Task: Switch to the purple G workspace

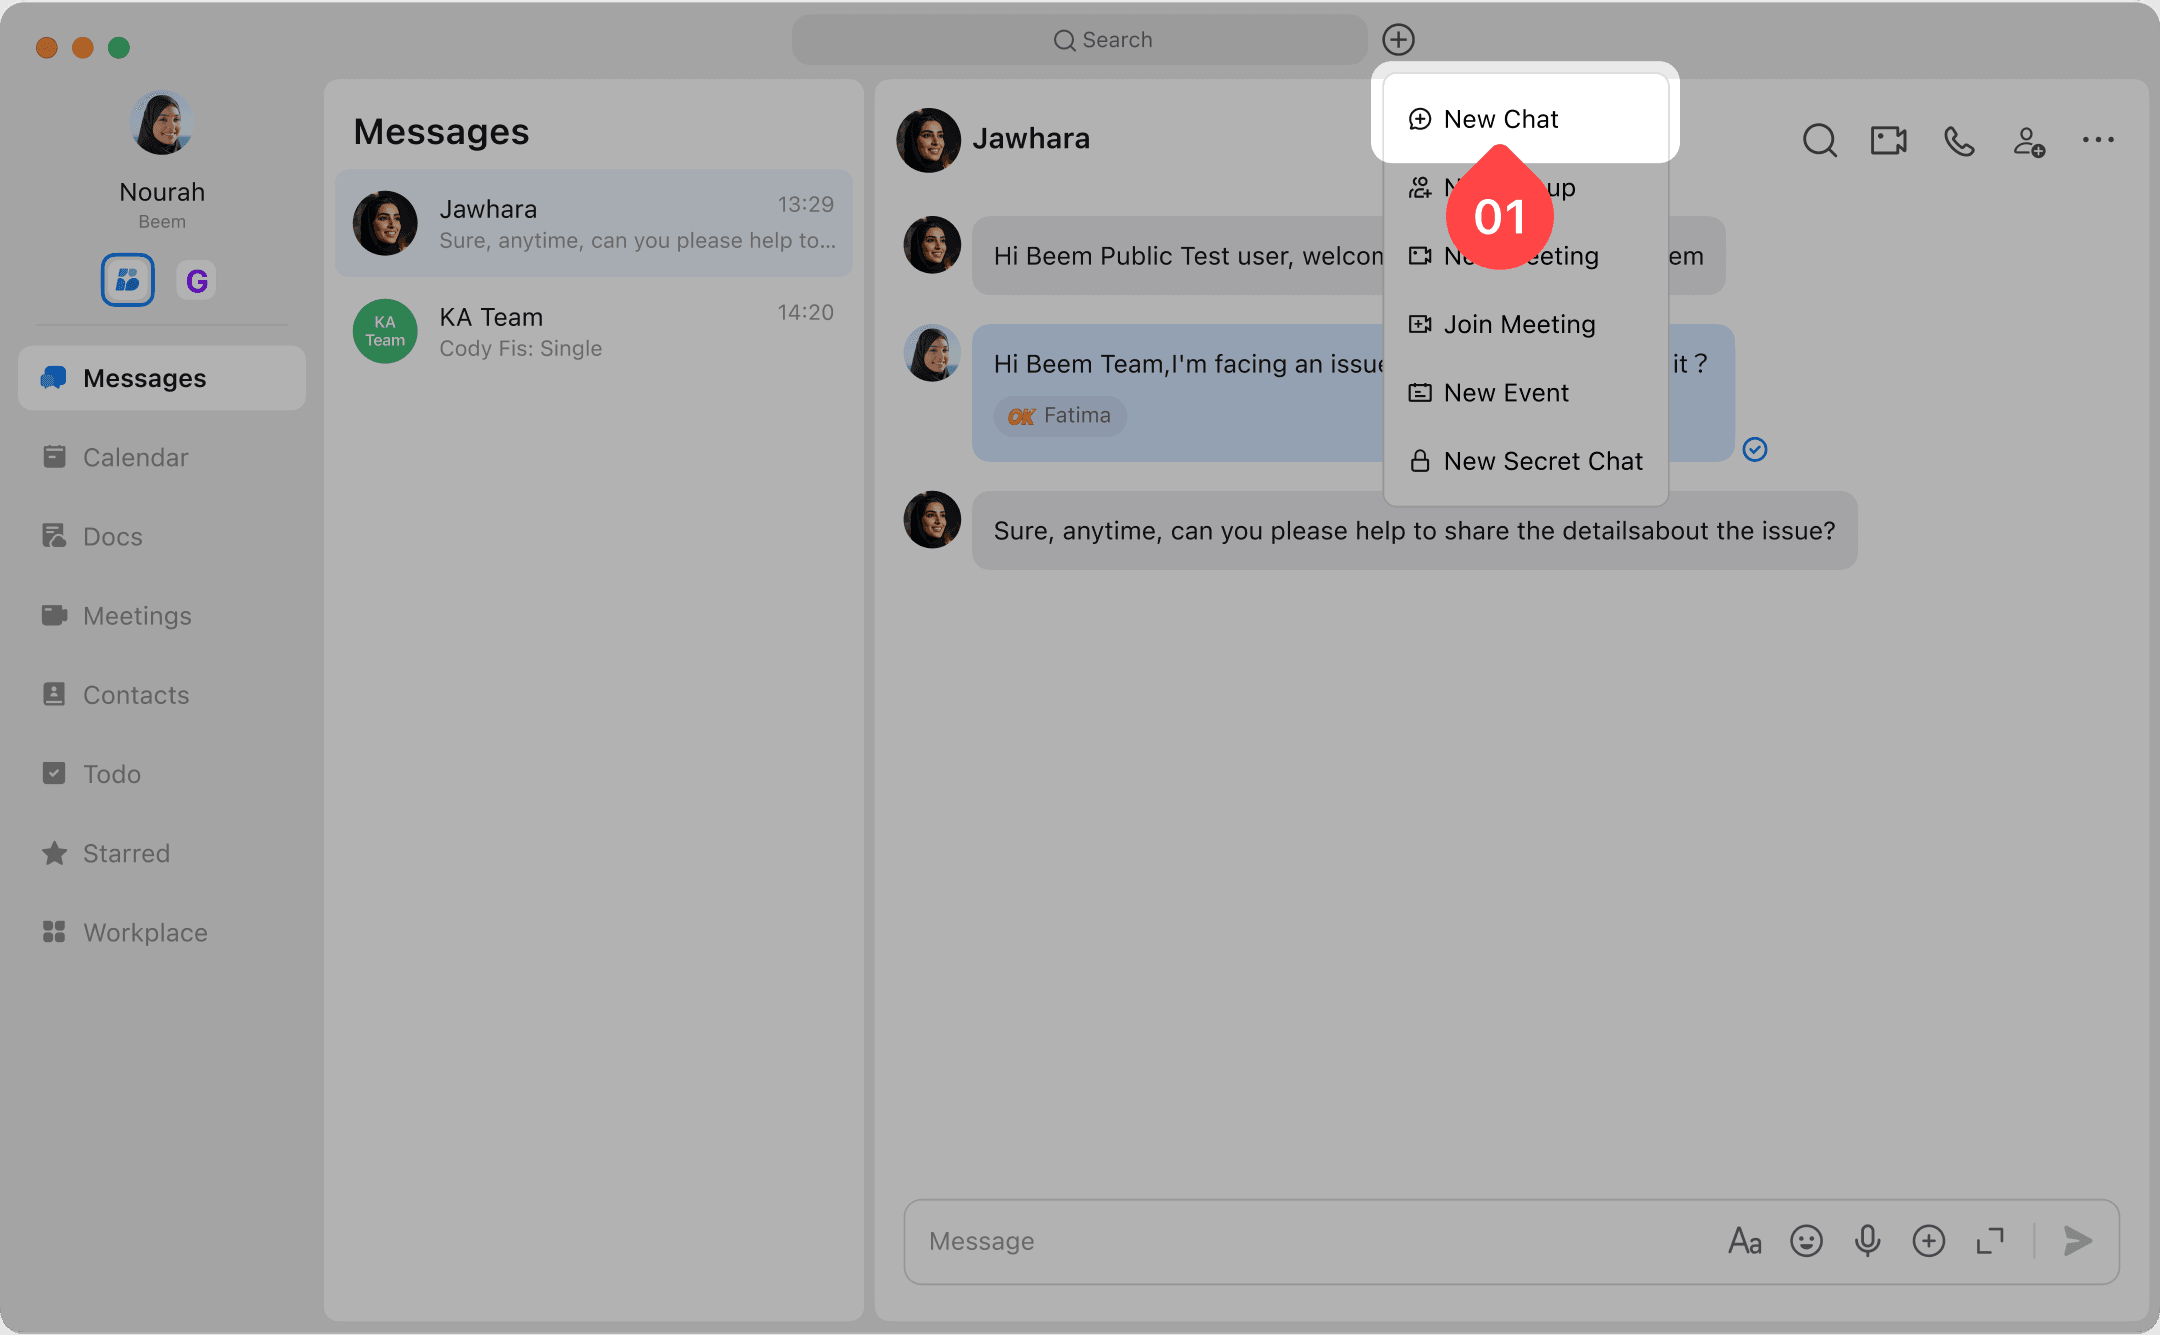Action: (x=197, y=281)
